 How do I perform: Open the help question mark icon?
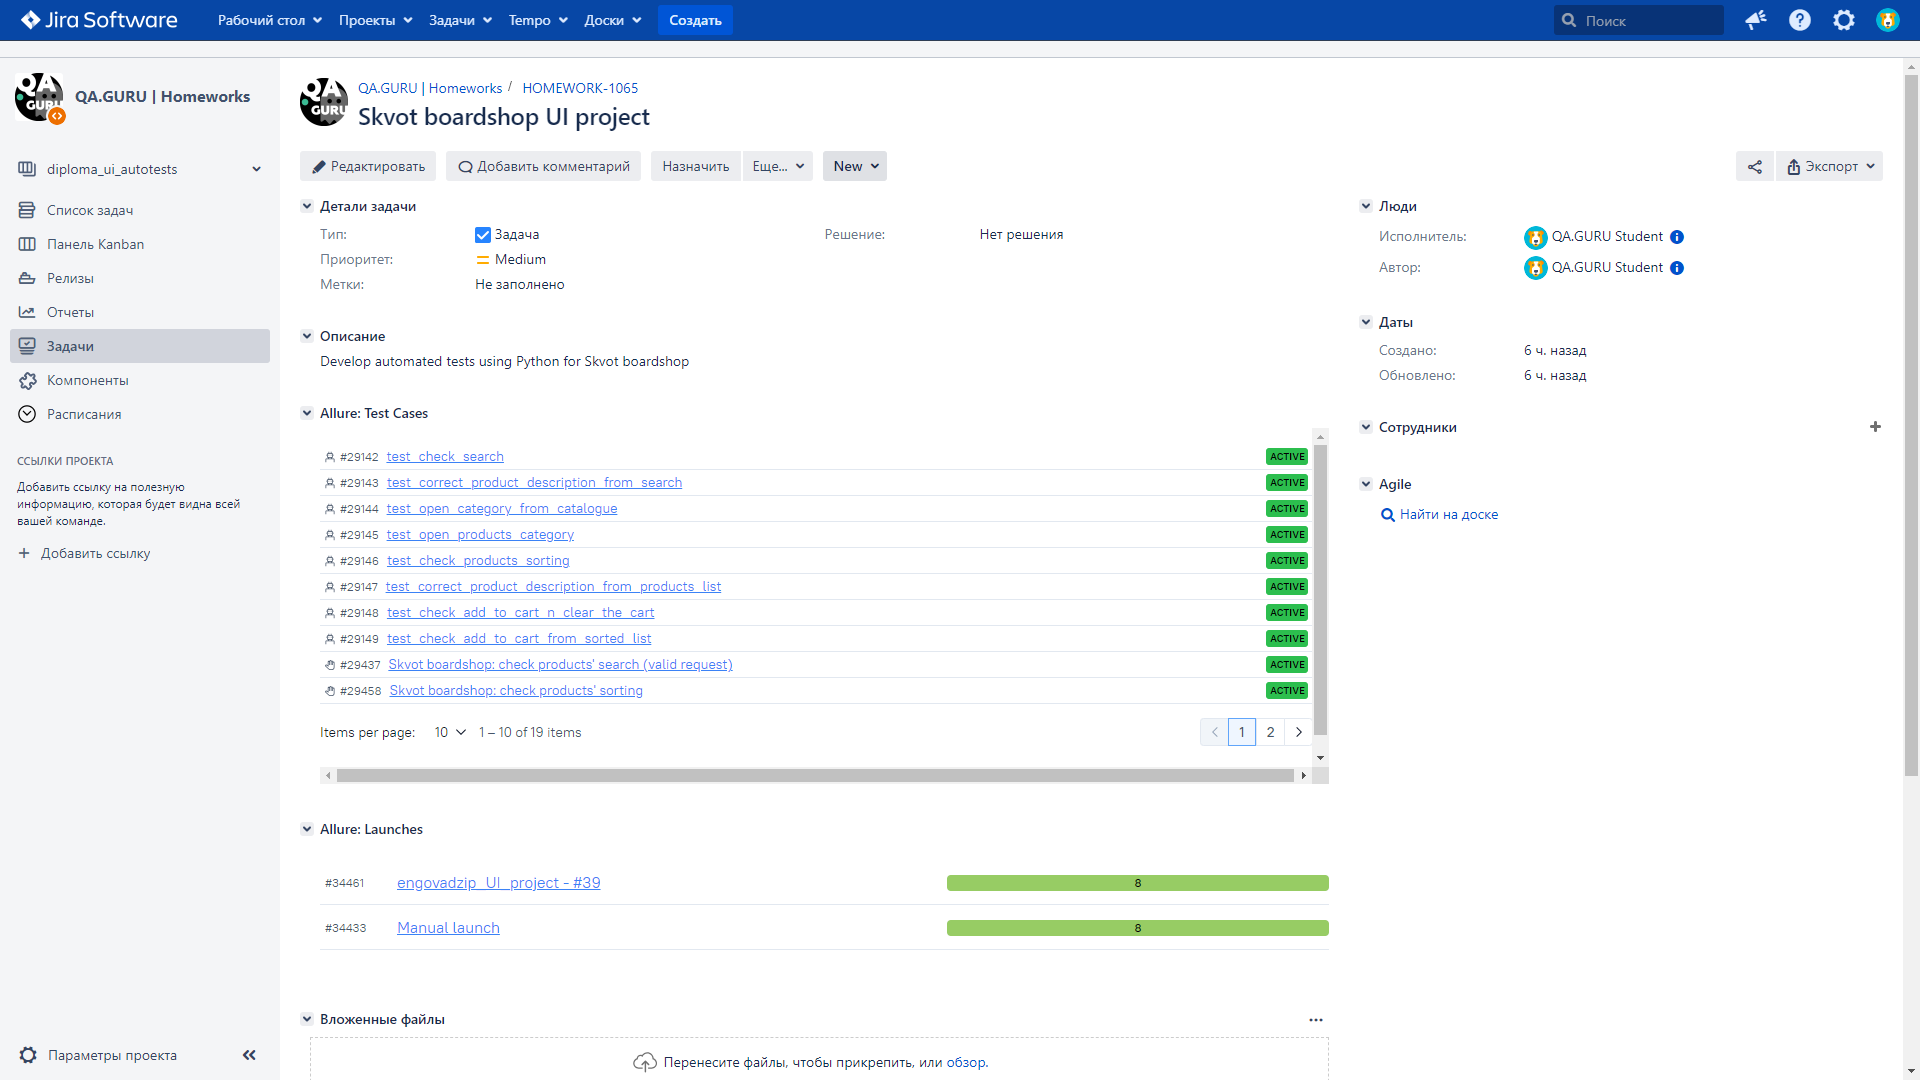(1799, 20)
